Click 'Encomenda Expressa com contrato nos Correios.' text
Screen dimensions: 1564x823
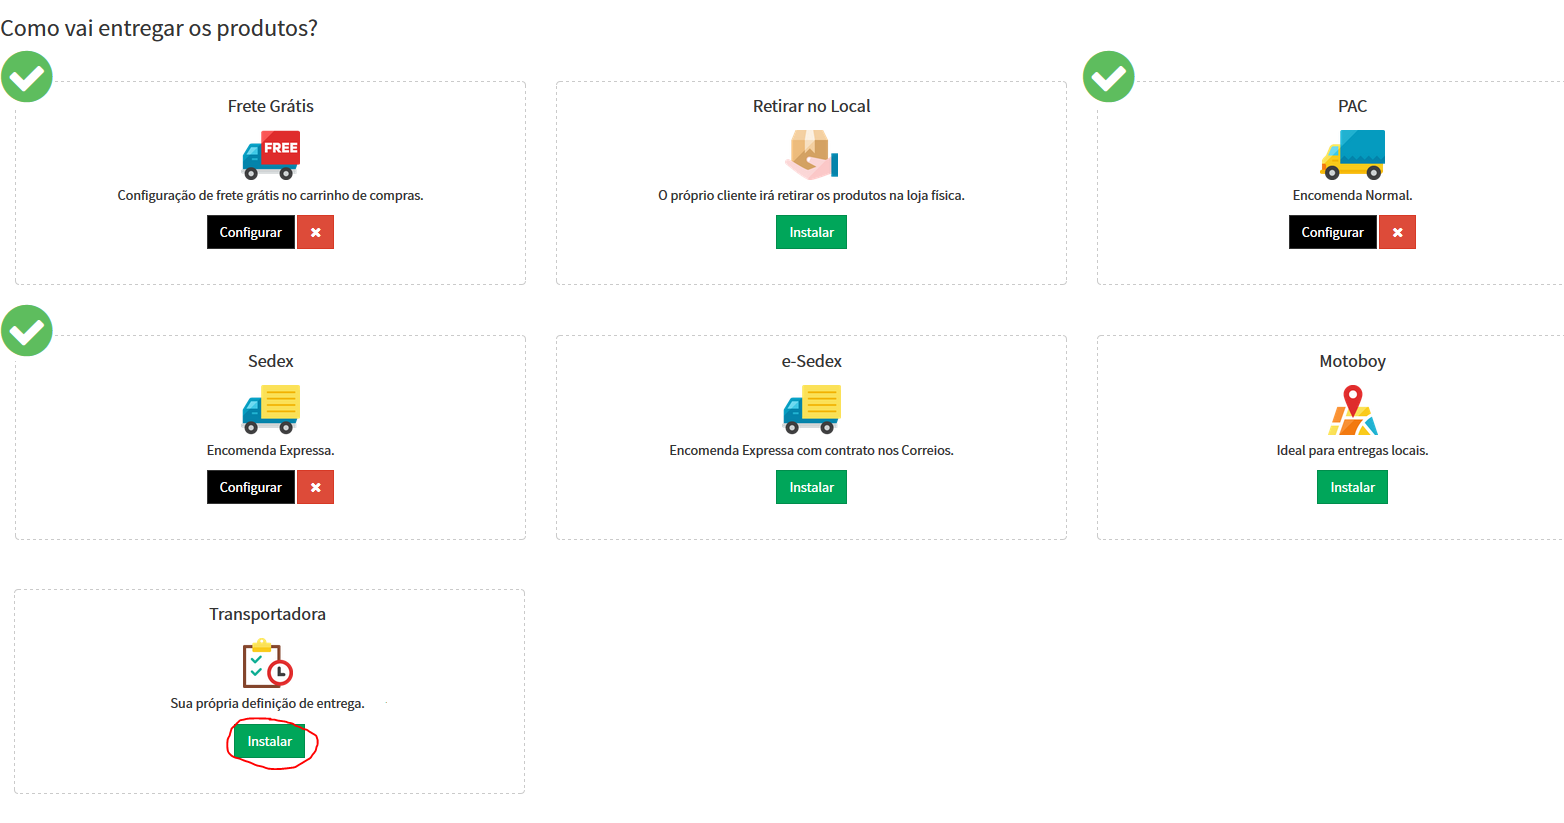point(812,450)
